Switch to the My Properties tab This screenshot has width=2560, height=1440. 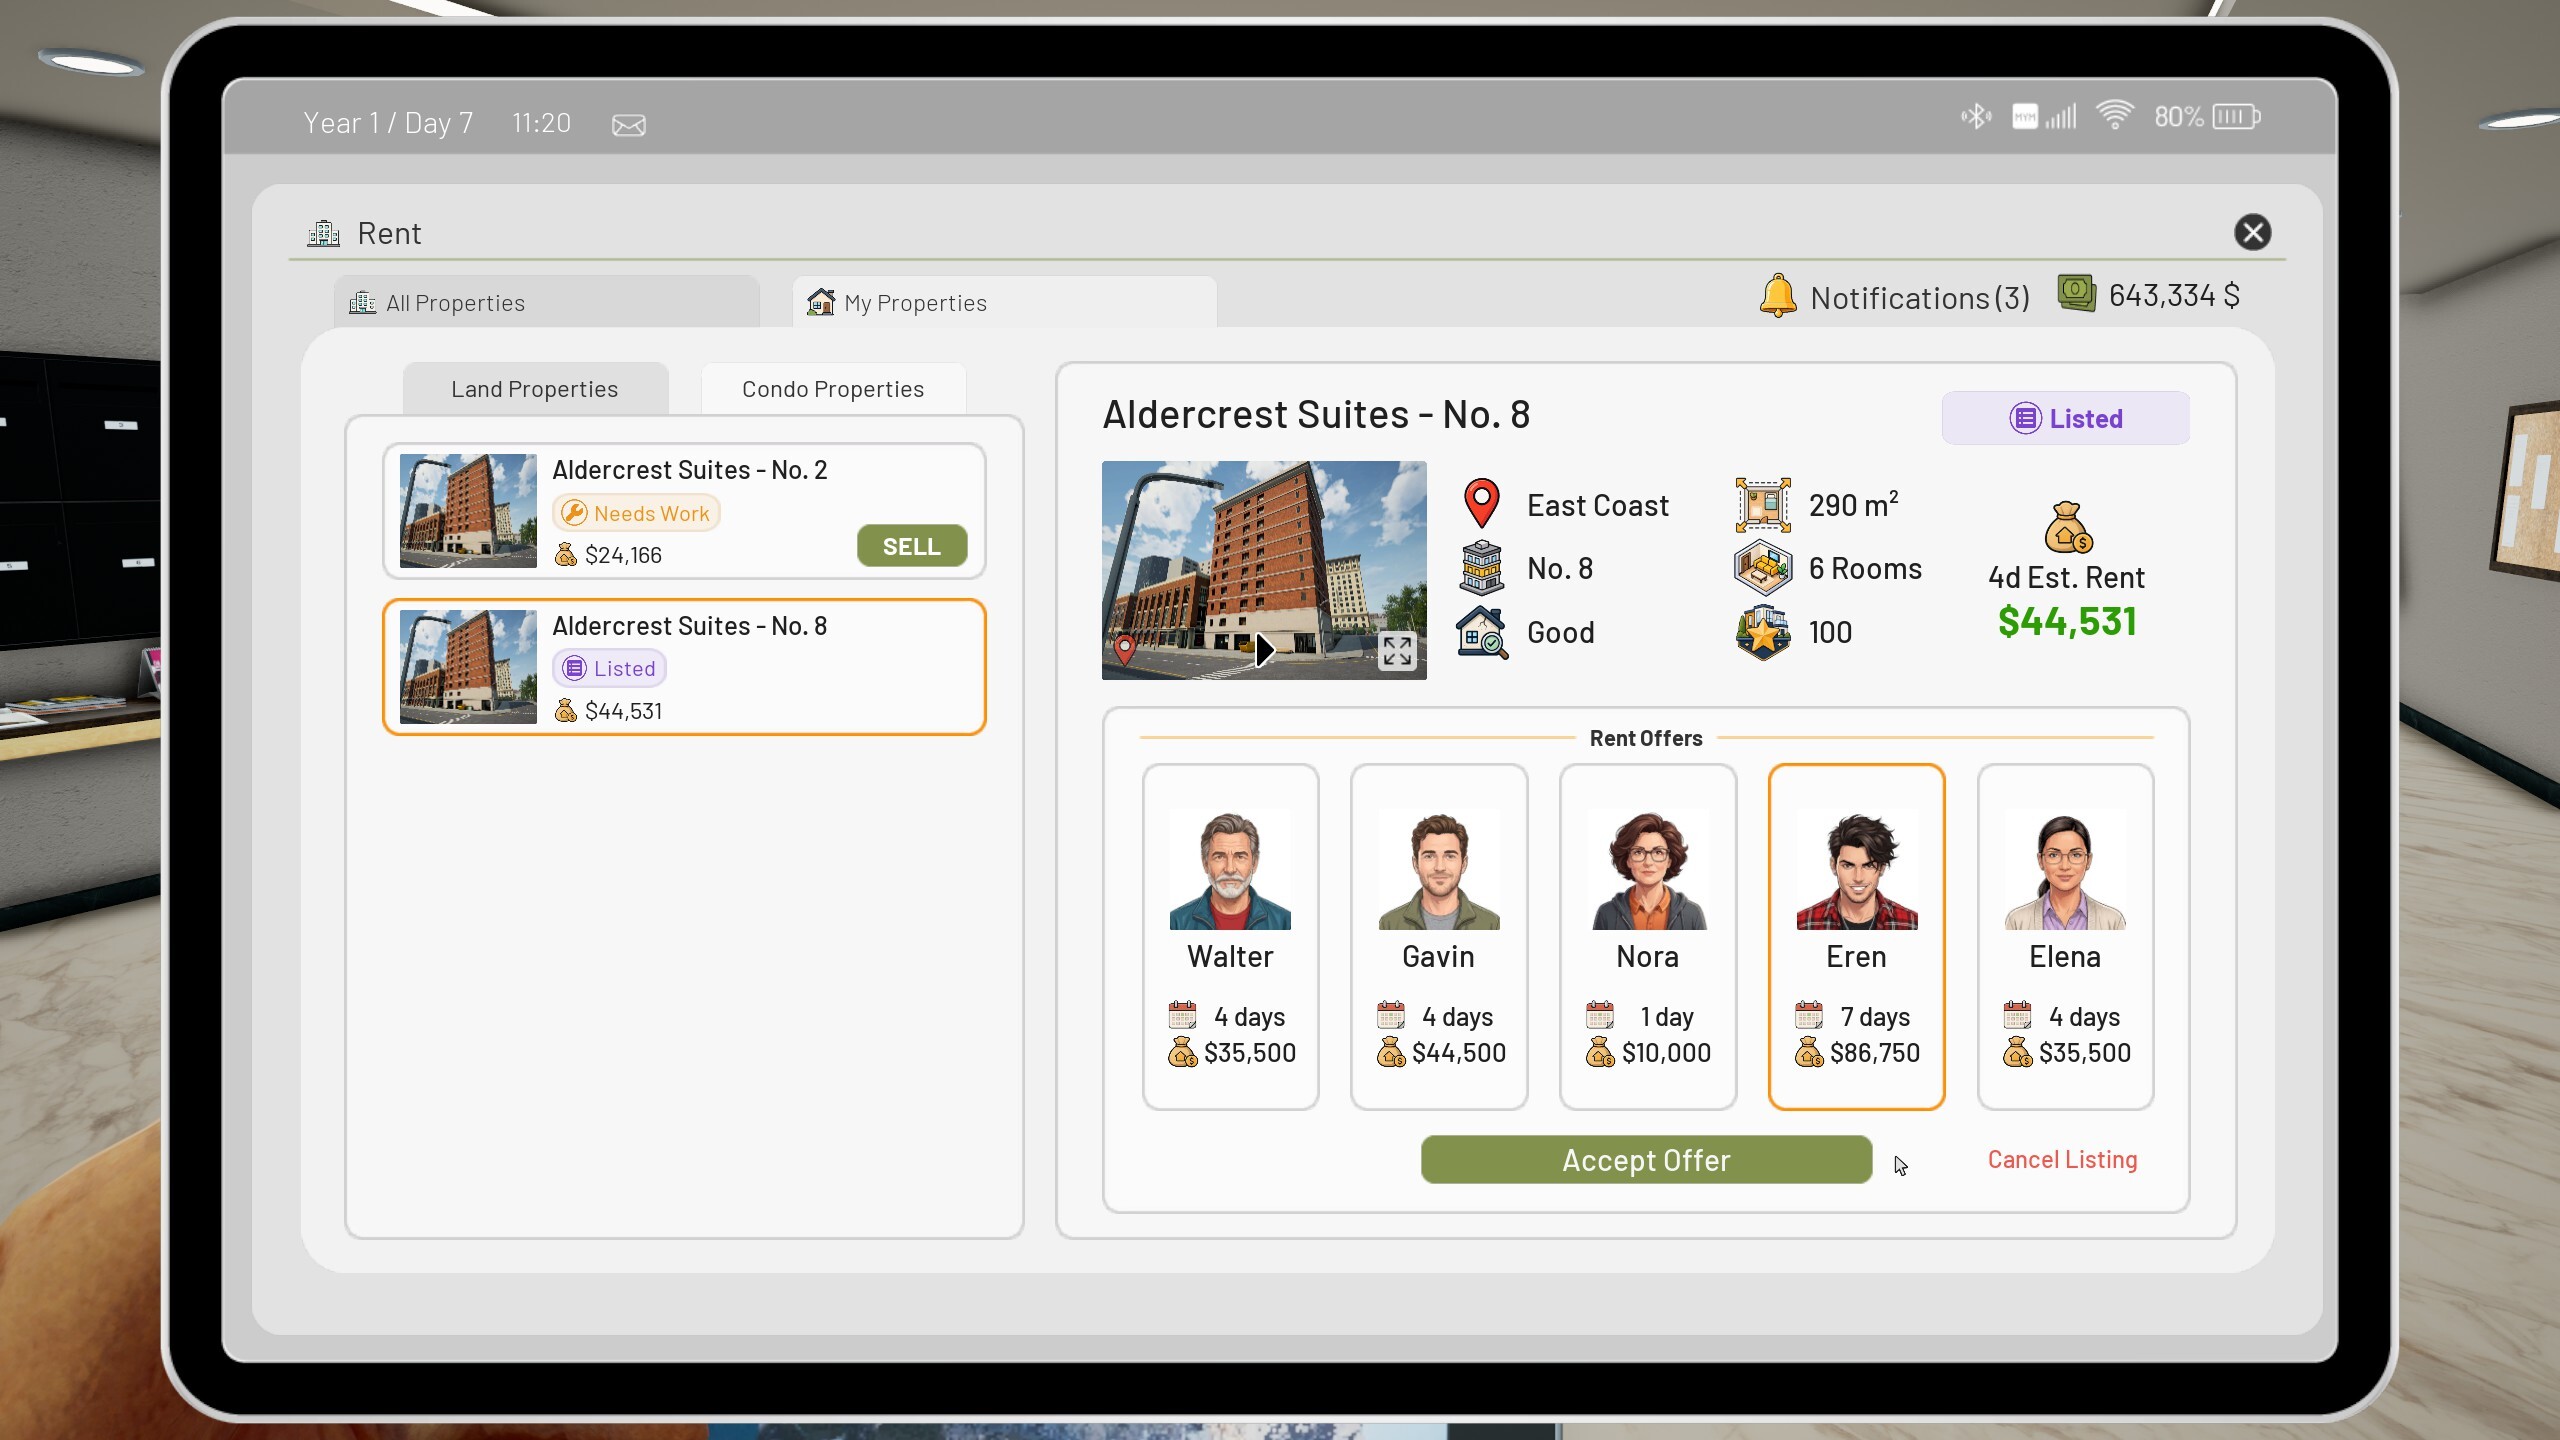coord(1004,302)
